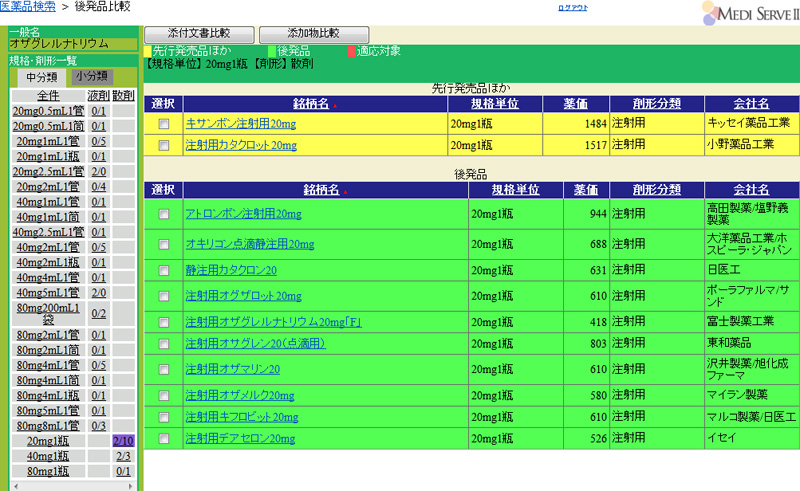Open the 注射用オザマリン20 link
This screenshot has height=491, width=800.
tap(233, 369)
